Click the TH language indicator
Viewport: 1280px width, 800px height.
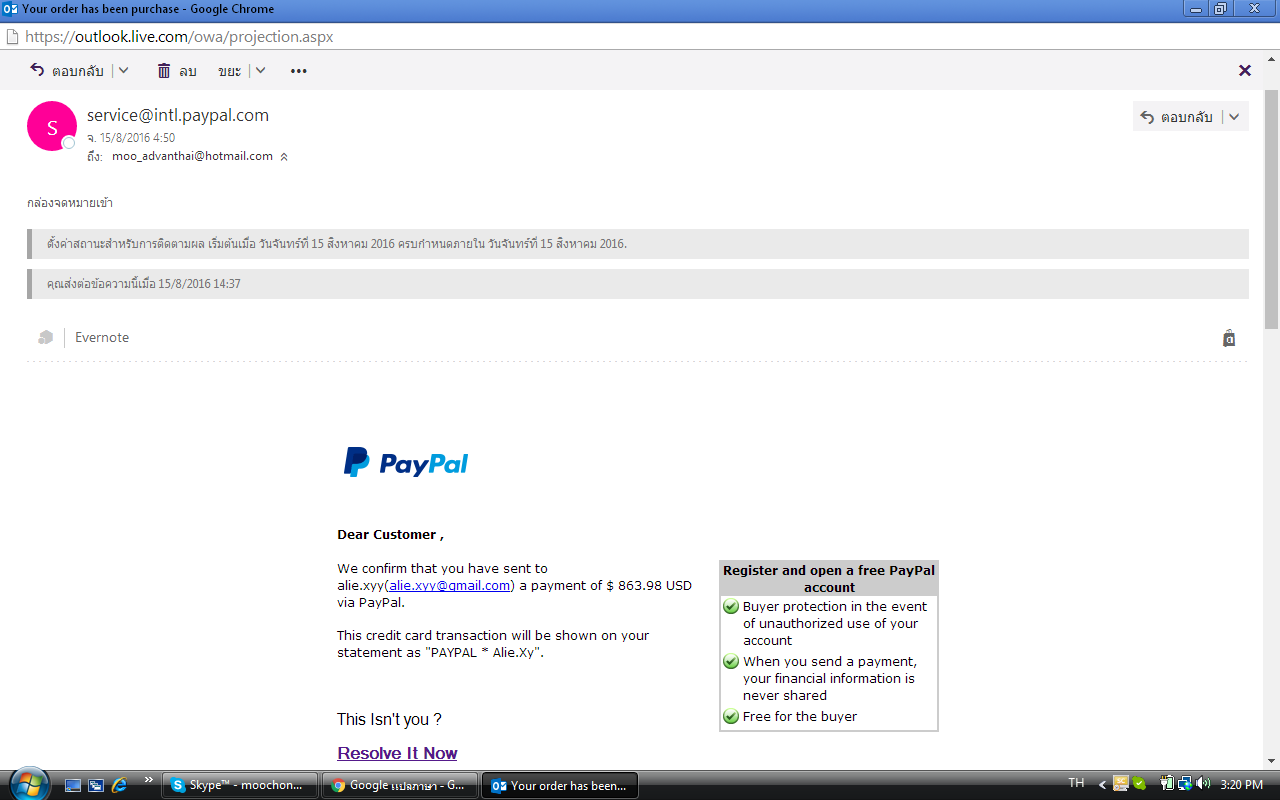pyautogui.click(x=1076, y=784)
